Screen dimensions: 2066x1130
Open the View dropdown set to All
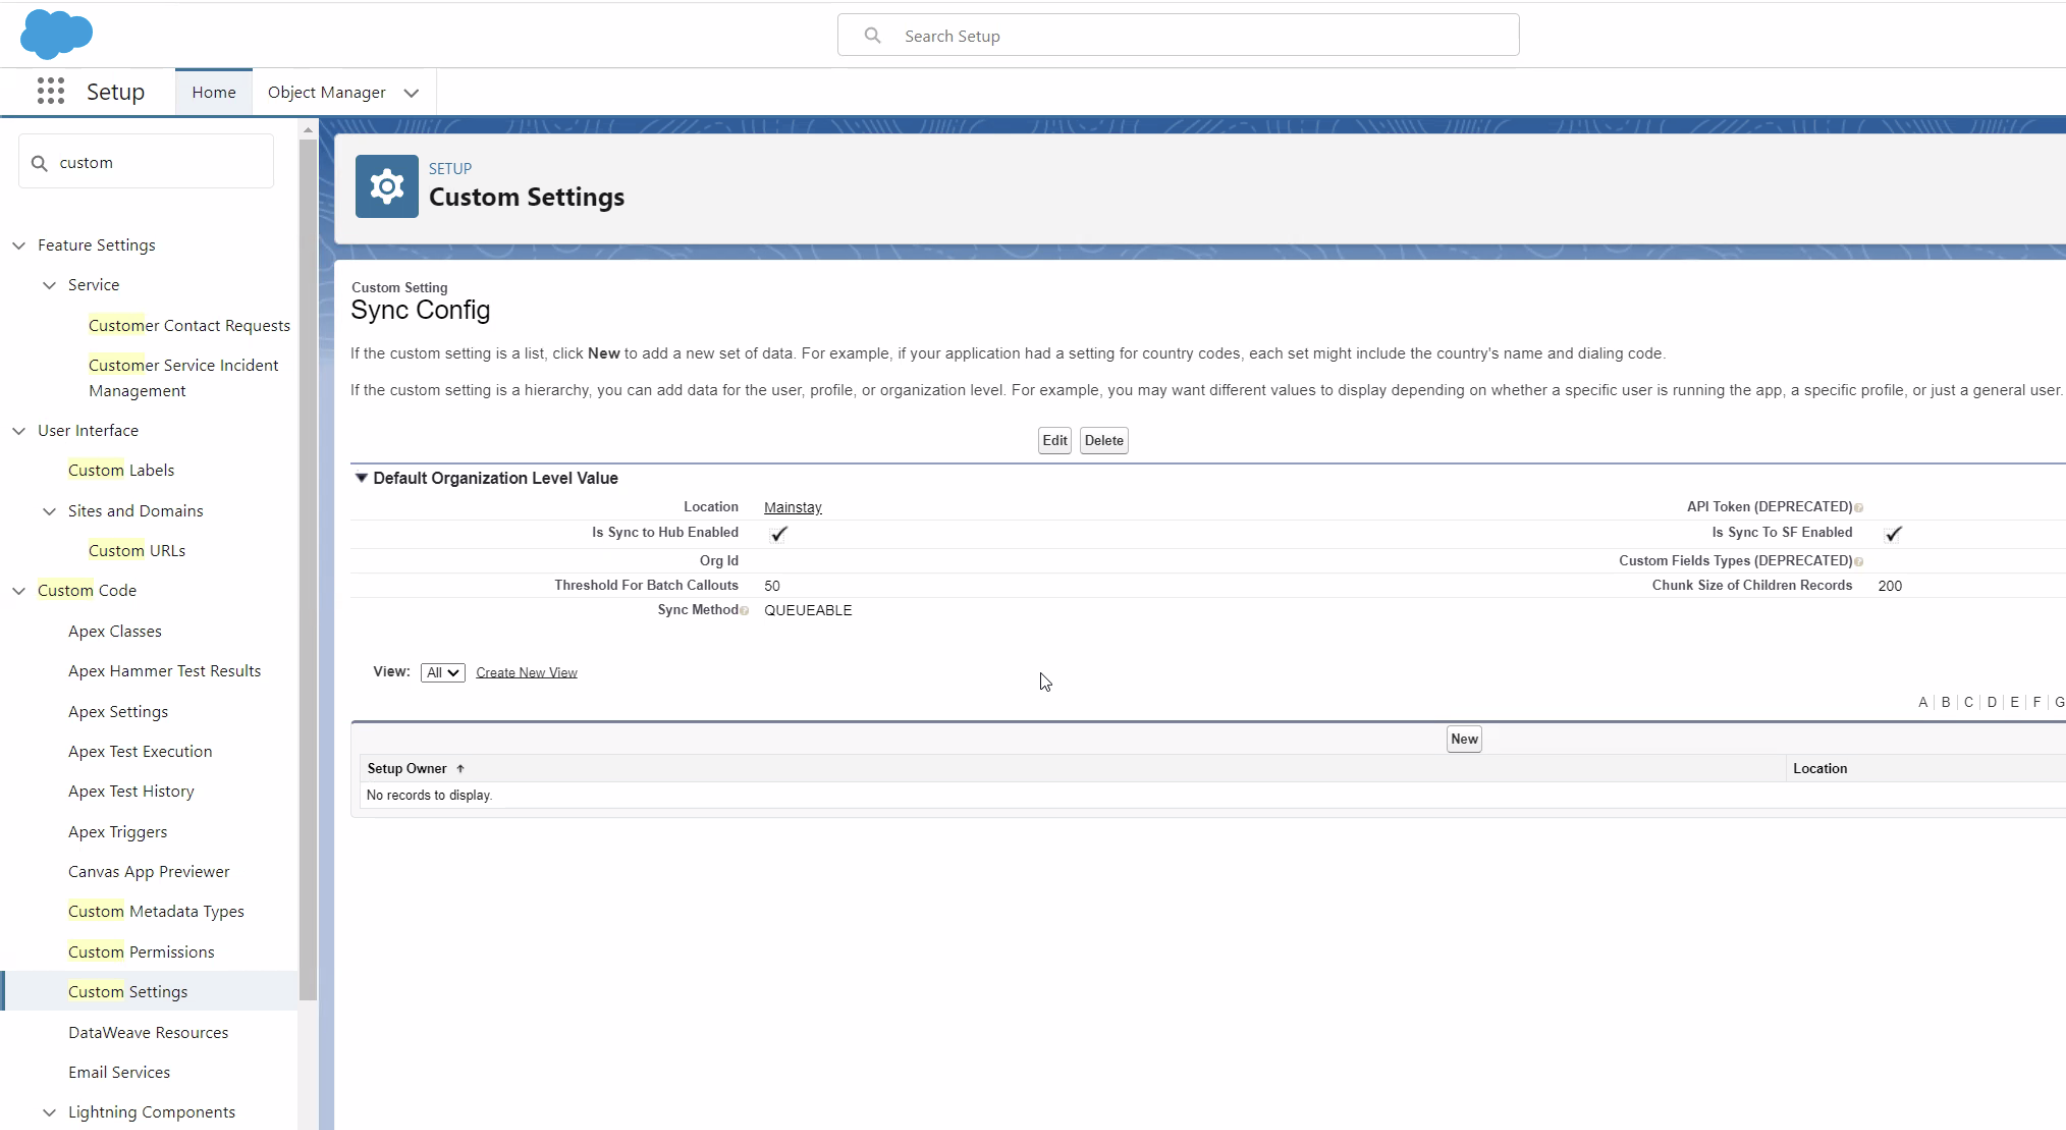pos(442,673)
